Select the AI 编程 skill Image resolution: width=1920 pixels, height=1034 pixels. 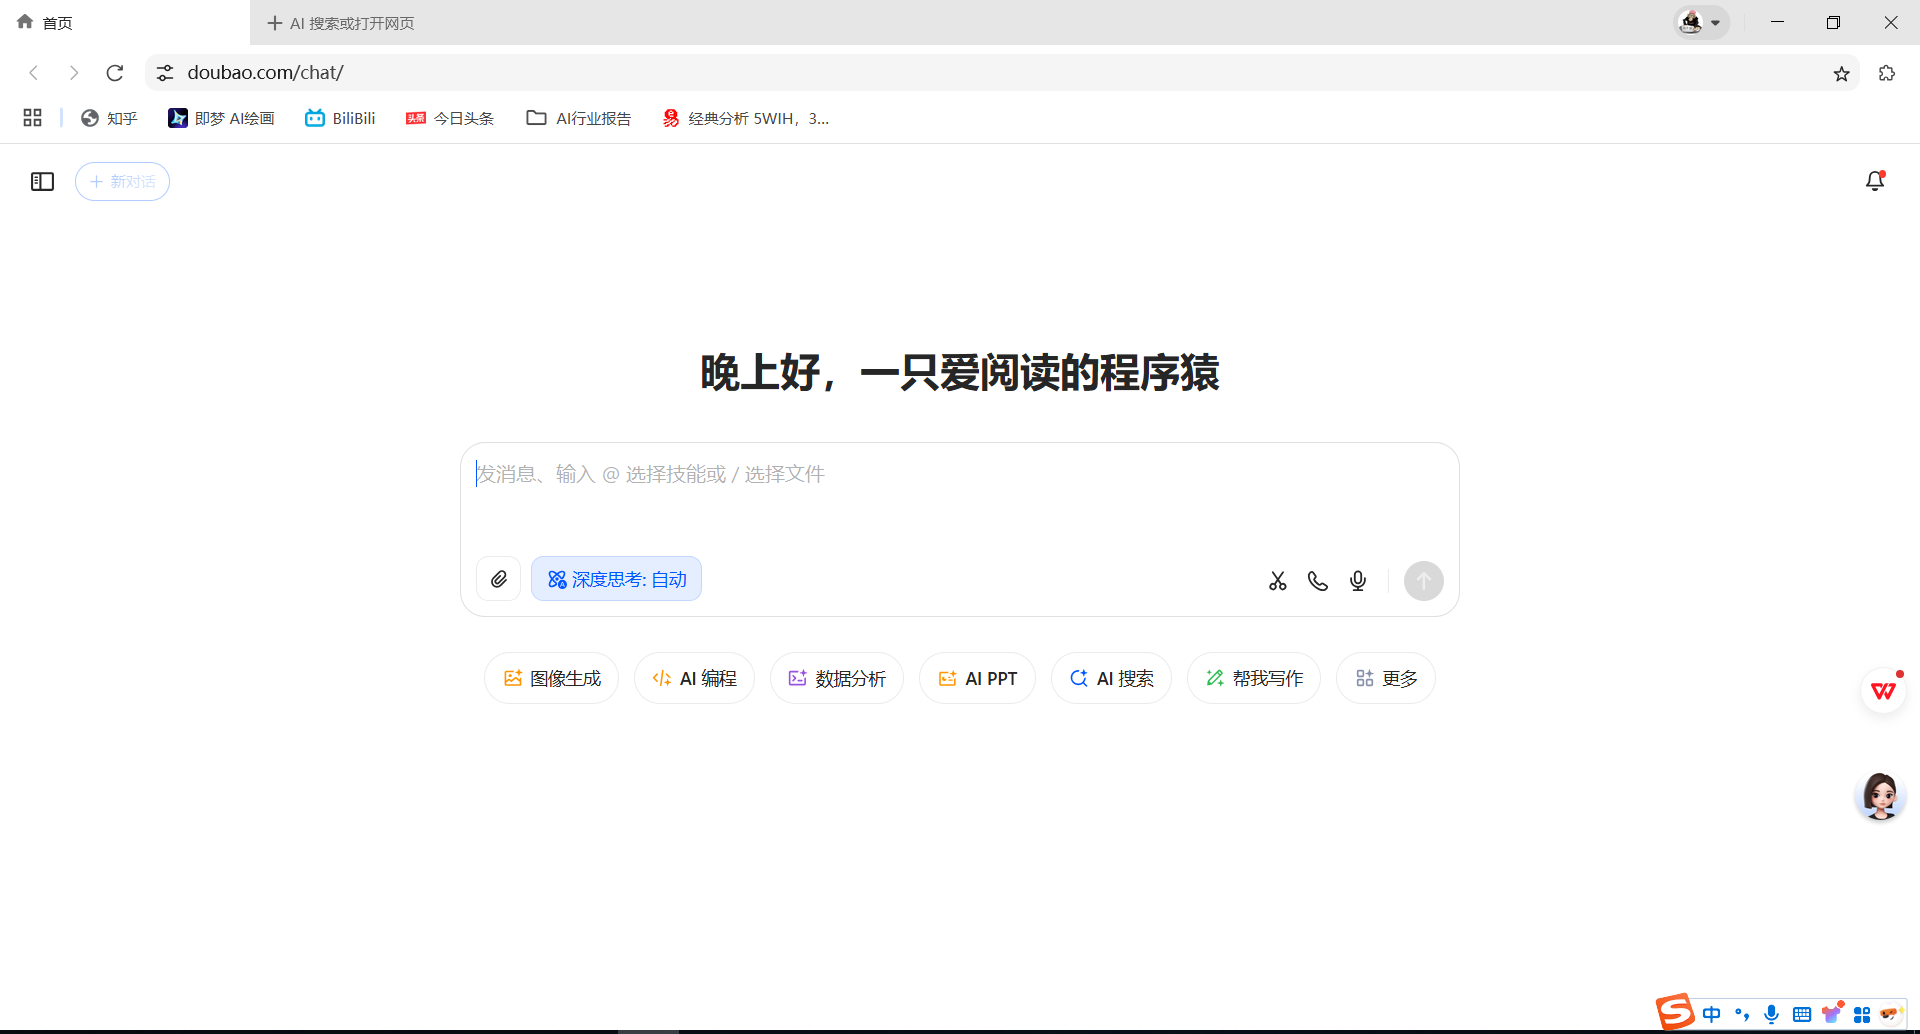[x=695, y=678]
